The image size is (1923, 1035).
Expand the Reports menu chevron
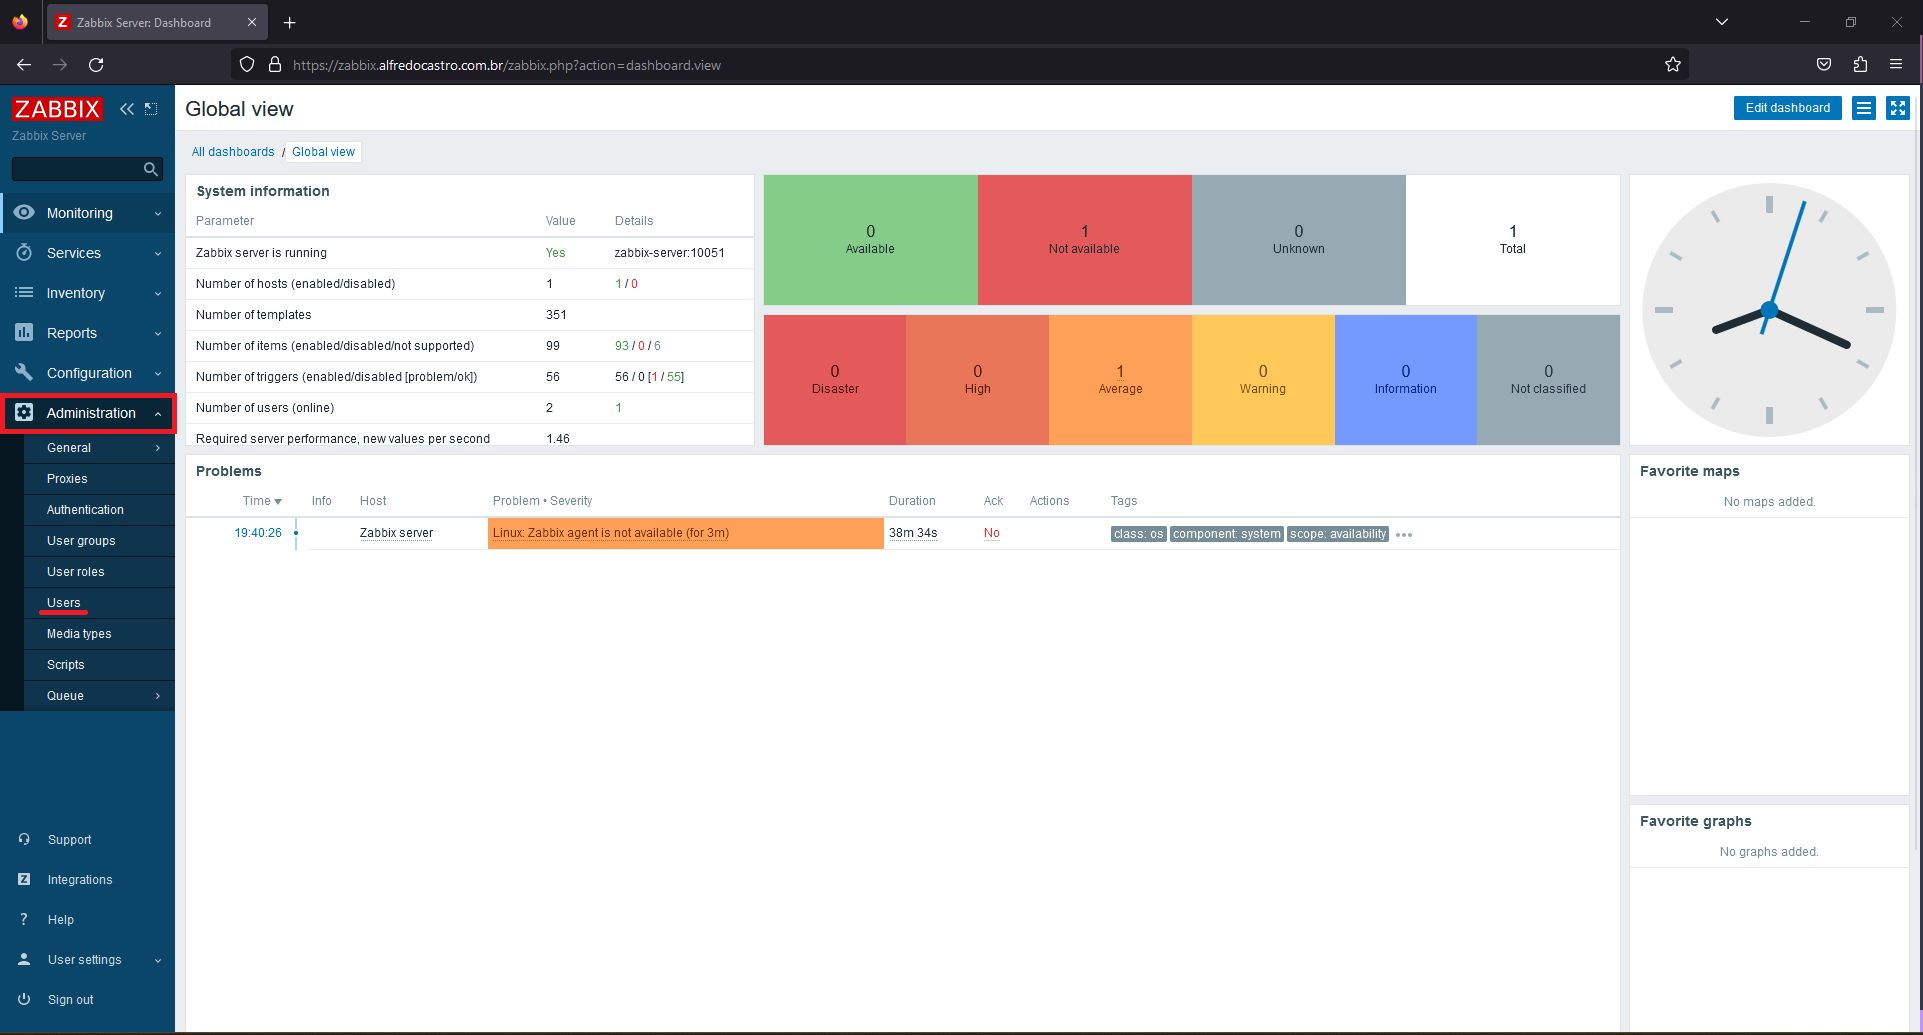[x=158, y=333]
